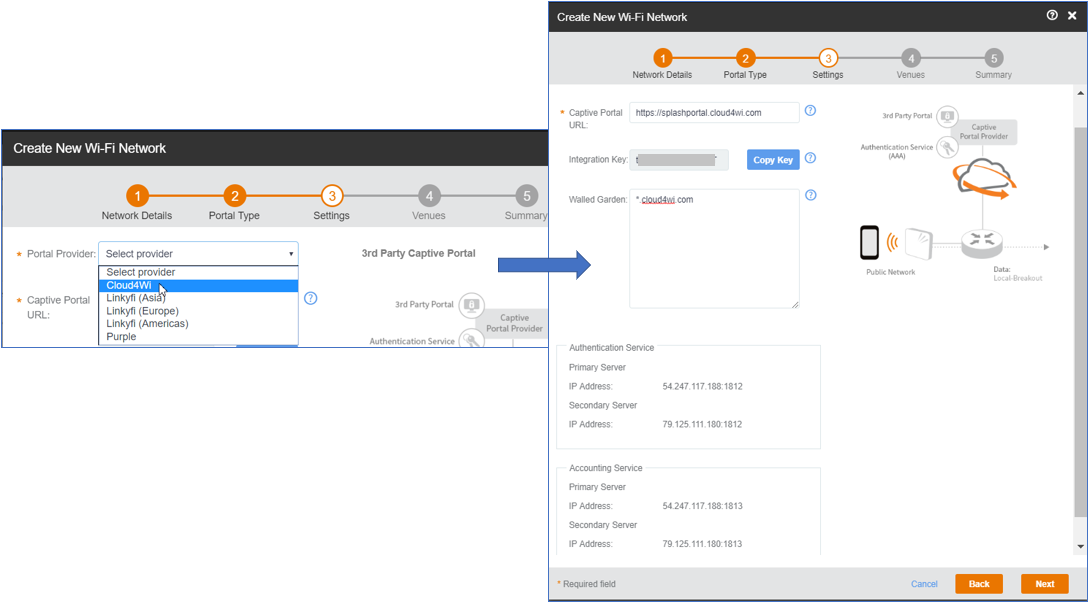This screenshot has width=1089, height=603.
Task: Close the Create New Wi-Fi Network dialog
Action: 1072,16
